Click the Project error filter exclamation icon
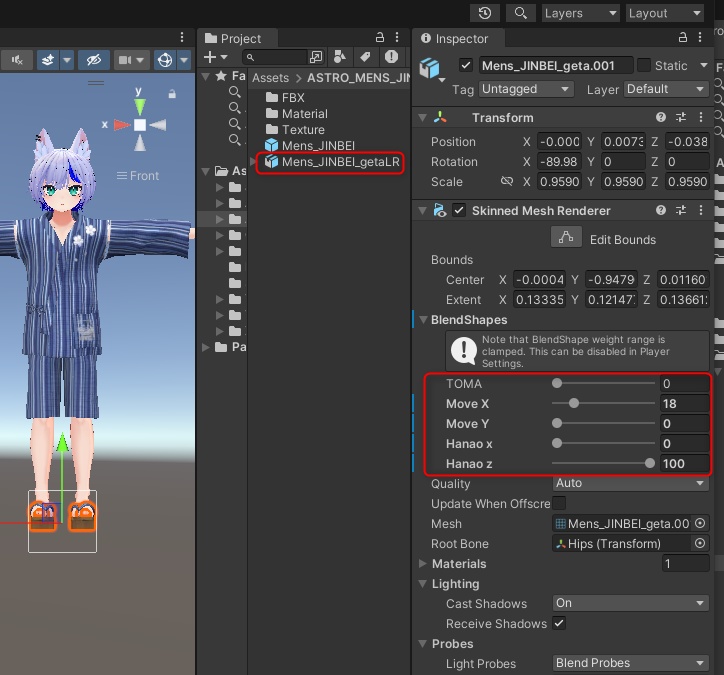The image size is (724, 675). coord(392,57)
